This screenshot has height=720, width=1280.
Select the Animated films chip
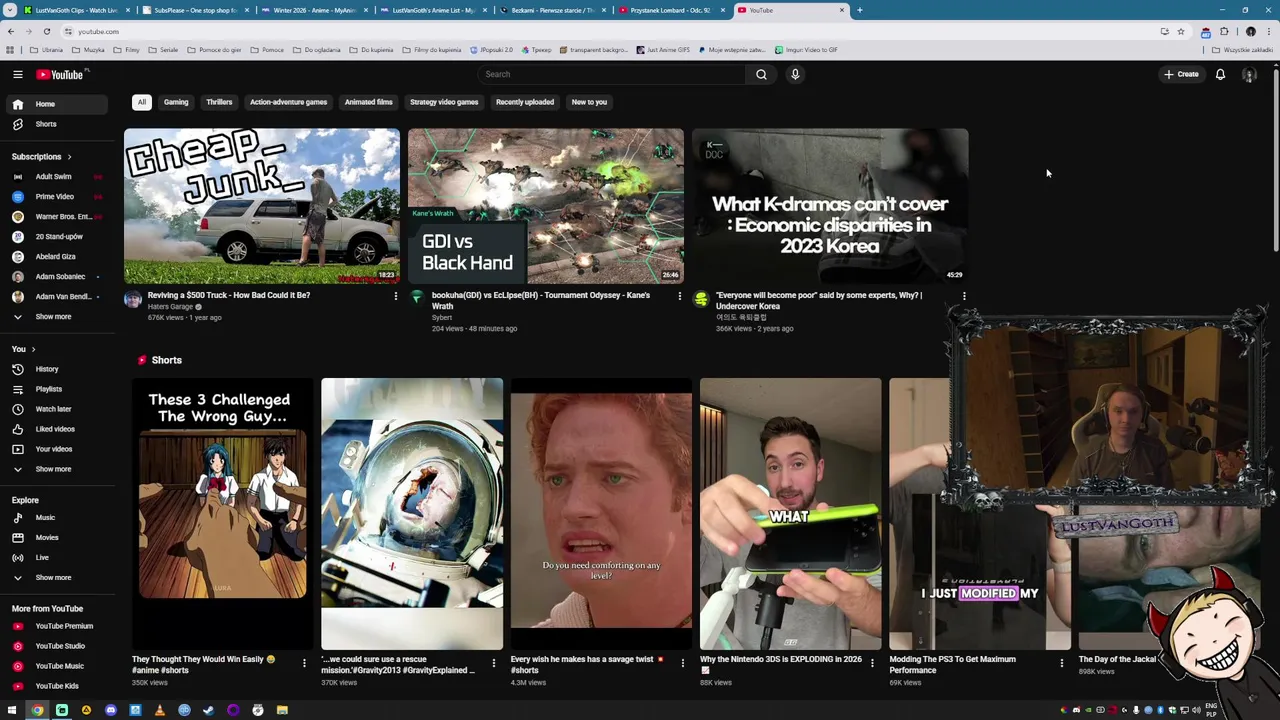[x=368, y=102]
